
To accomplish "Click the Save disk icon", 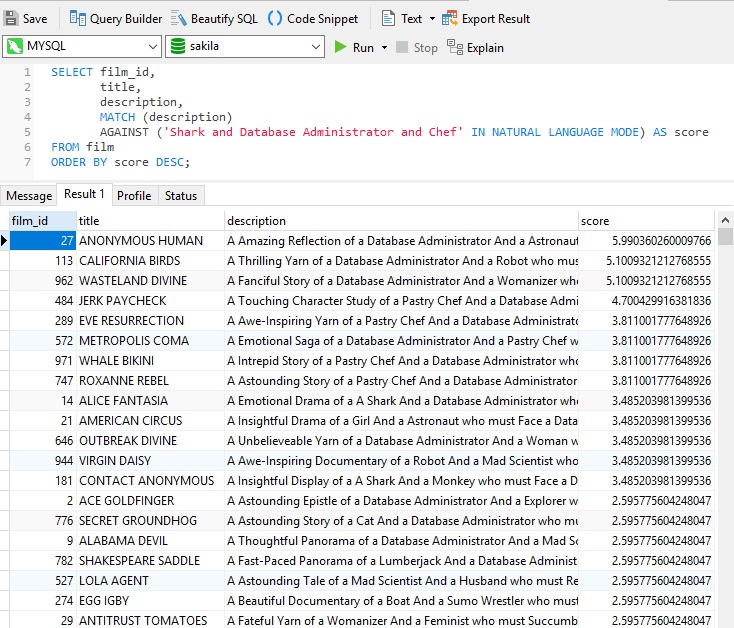I will 10,19.
